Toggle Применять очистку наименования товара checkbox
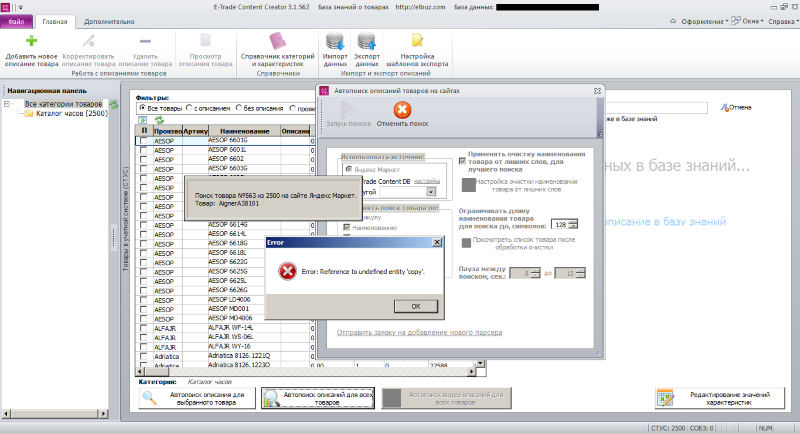Image resolution: width=800 pixels, height=434 pixels. pyautogui.click(x=462, y=161)
